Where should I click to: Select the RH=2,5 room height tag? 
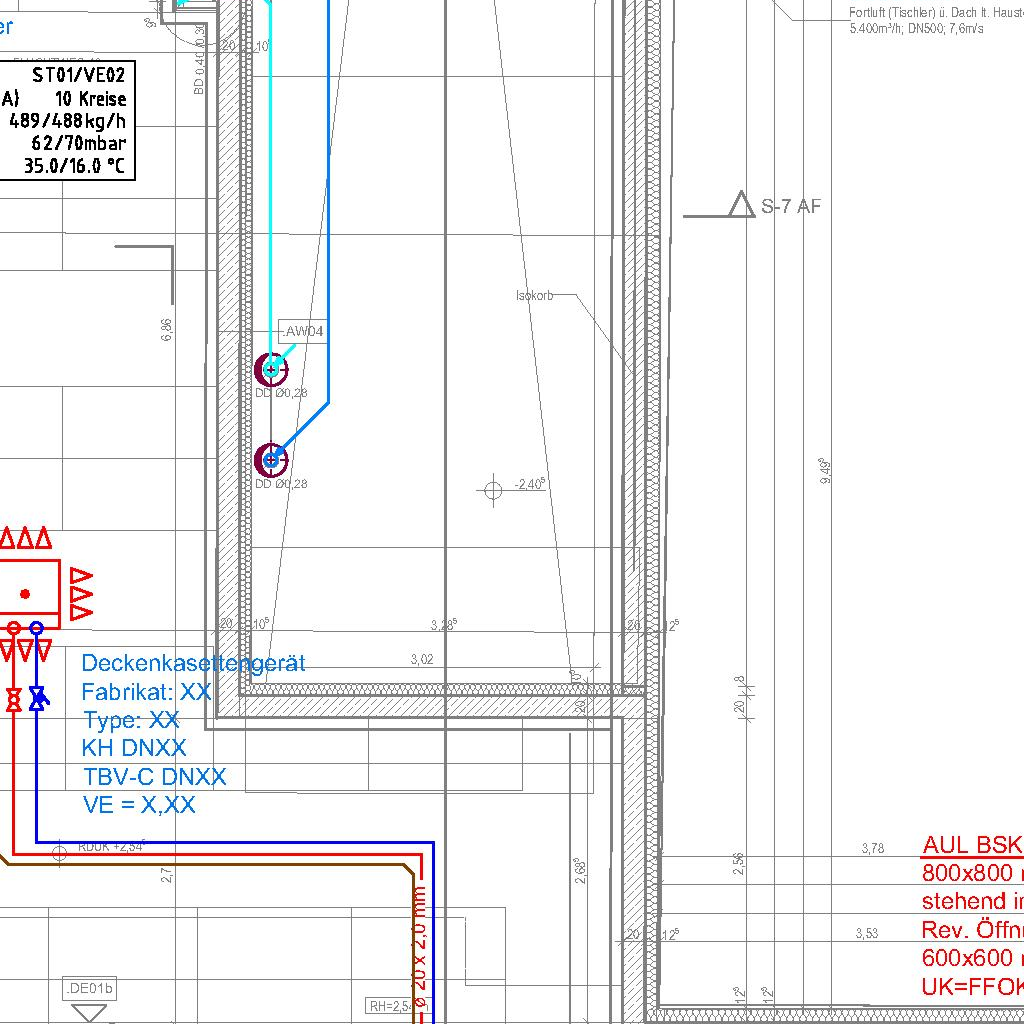[388, 1005]
